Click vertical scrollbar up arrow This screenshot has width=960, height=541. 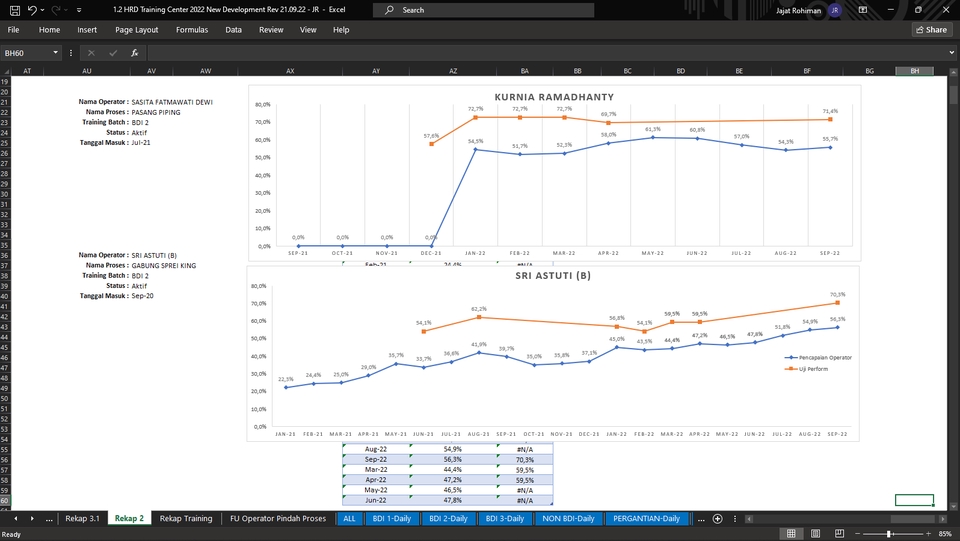point(953,72)
